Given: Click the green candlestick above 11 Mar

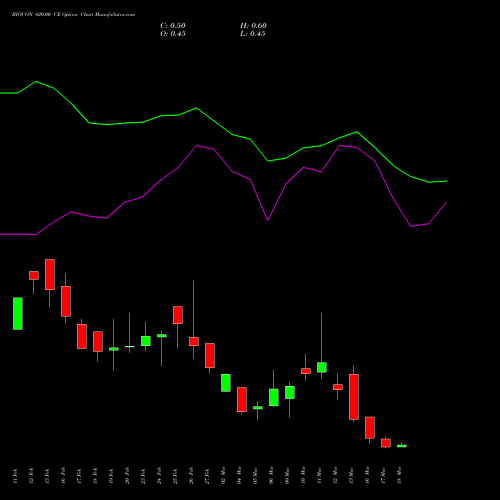Looking at the screenshot, I should point(322,367).
